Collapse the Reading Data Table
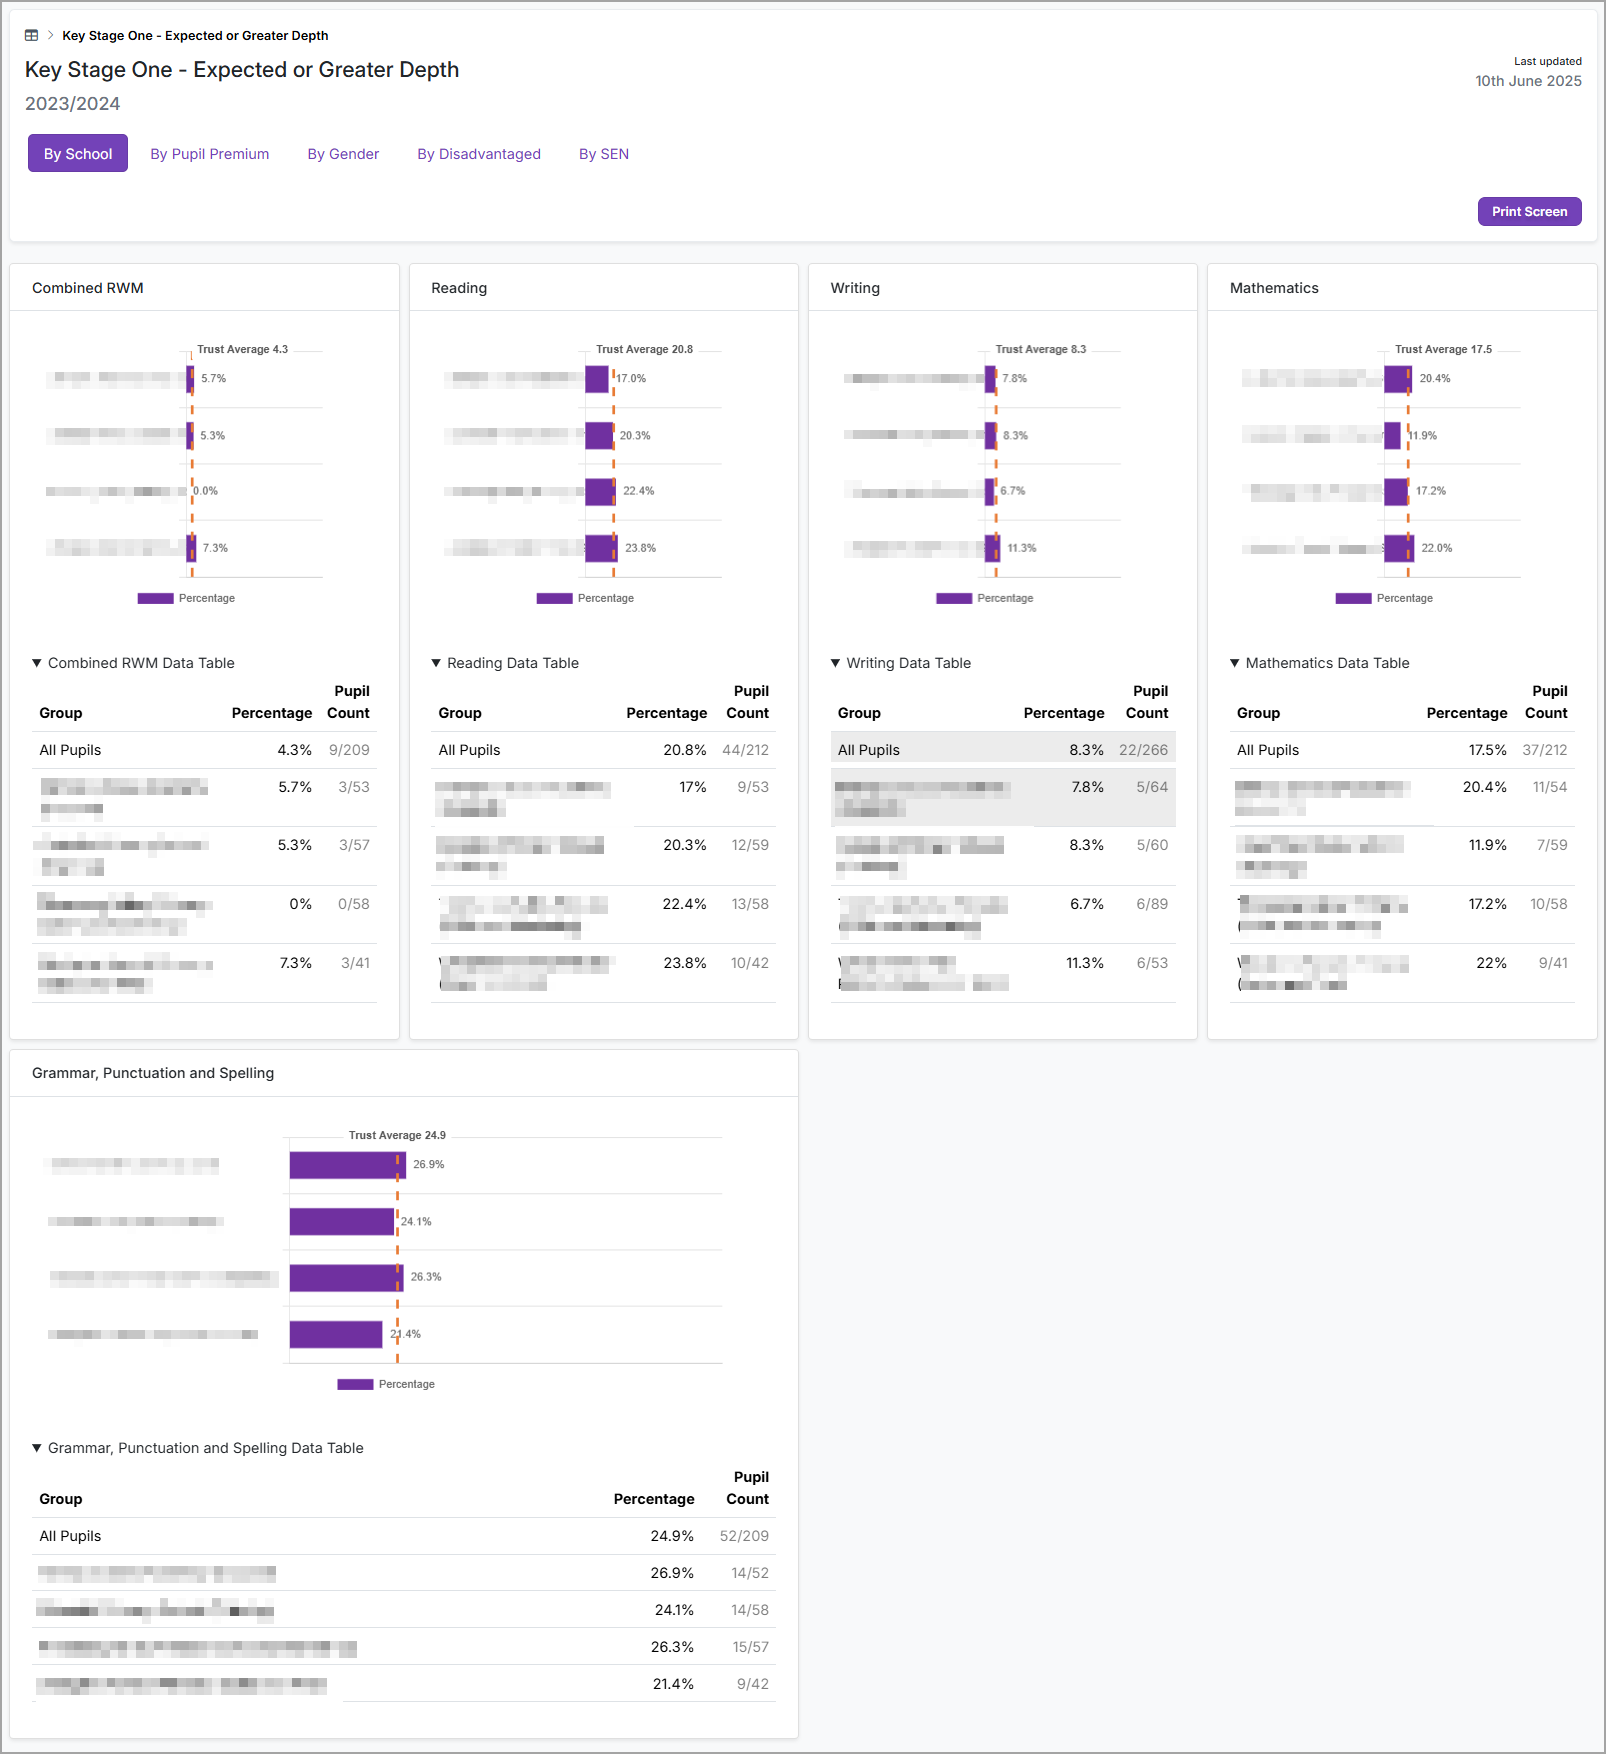Screen dimensions: 1606x1754 click(505, 663)
